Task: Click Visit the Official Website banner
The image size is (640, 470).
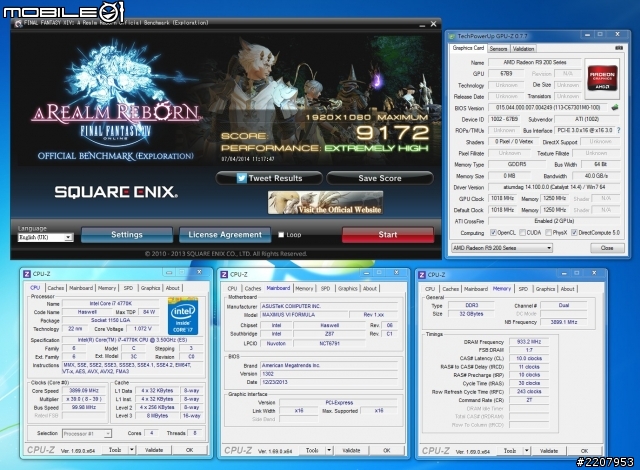Action: (x=325, y=203)
